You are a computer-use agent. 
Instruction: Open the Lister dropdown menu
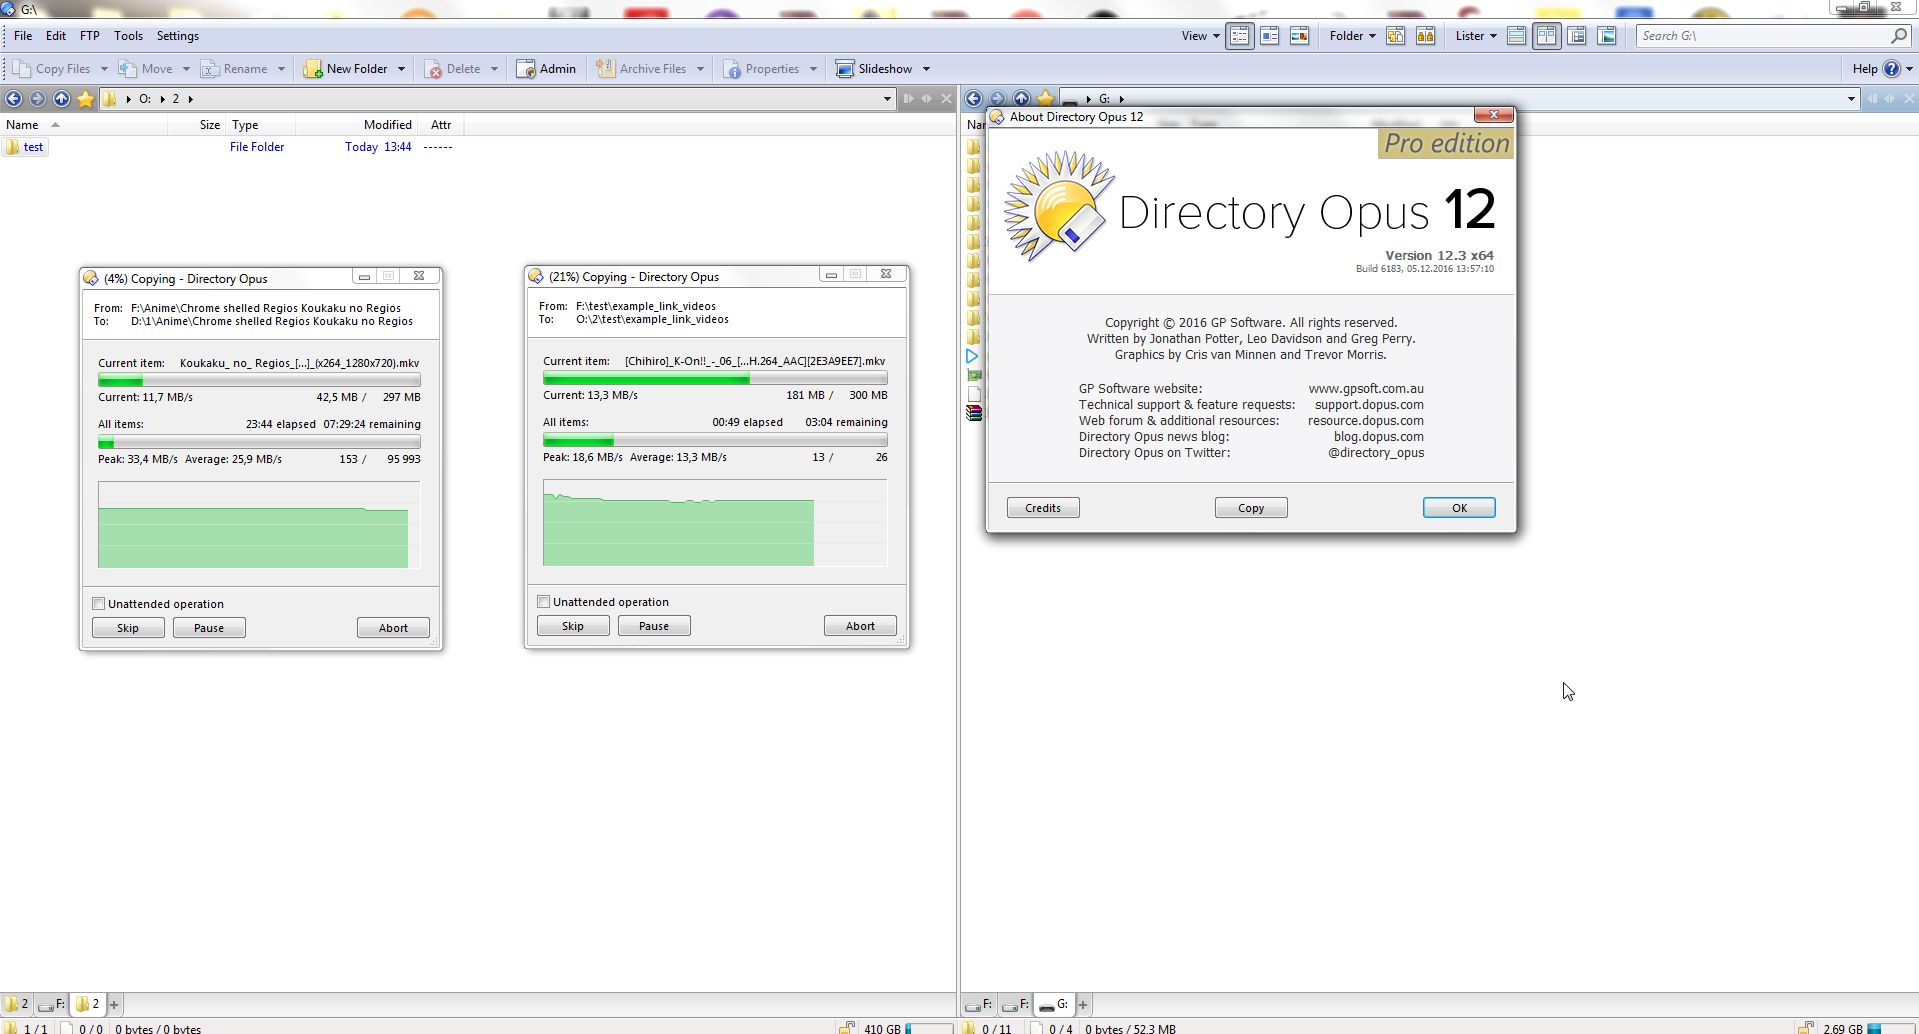(x=1476, y=36)
